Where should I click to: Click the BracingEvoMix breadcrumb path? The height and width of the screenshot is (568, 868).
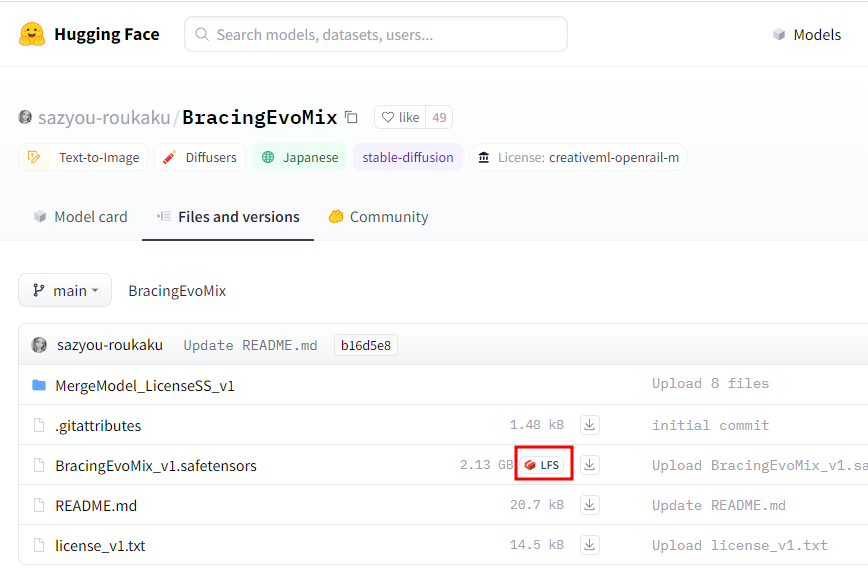click(177, 291)
